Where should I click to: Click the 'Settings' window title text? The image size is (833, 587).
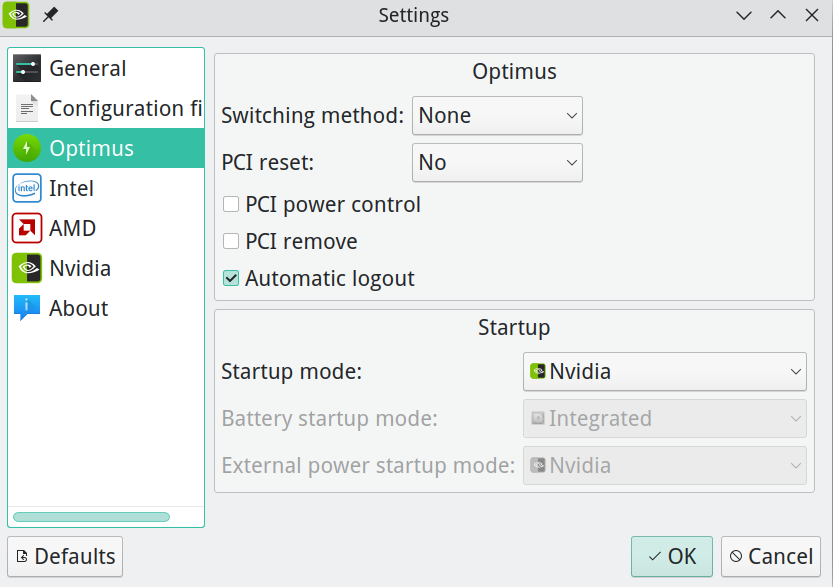[413, 15]
